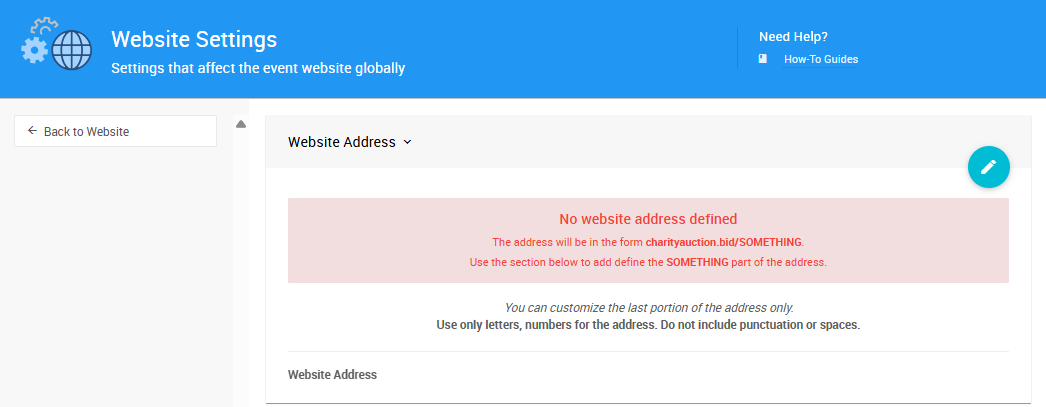Image resolution: width=1046 pixels, height=407 pixels.
Task: Click the Need Help? heading
Action: click(x=793, y=37)
